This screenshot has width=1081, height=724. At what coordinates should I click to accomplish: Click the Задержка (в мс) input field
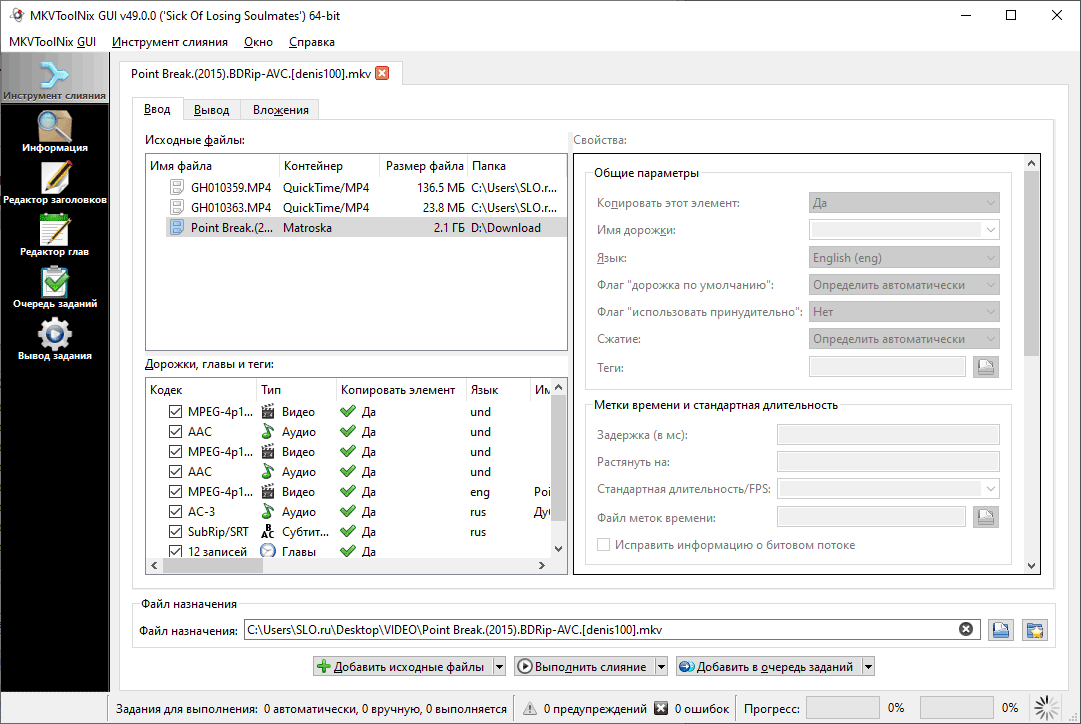888,434
